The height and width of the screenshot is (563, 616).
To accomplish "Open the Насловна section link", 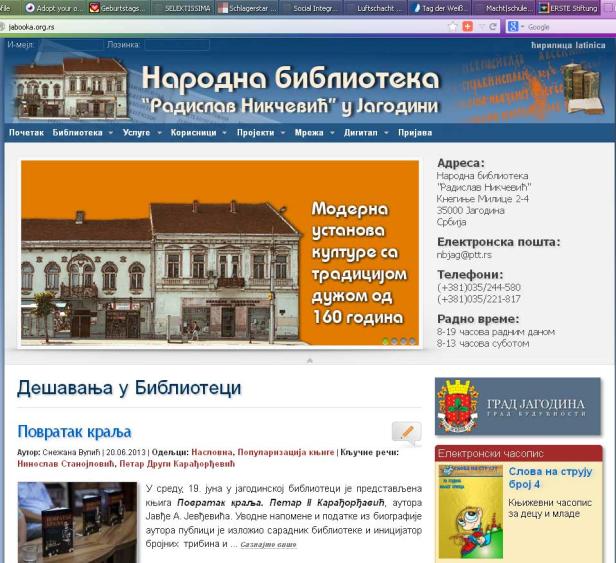I will 212,452.
